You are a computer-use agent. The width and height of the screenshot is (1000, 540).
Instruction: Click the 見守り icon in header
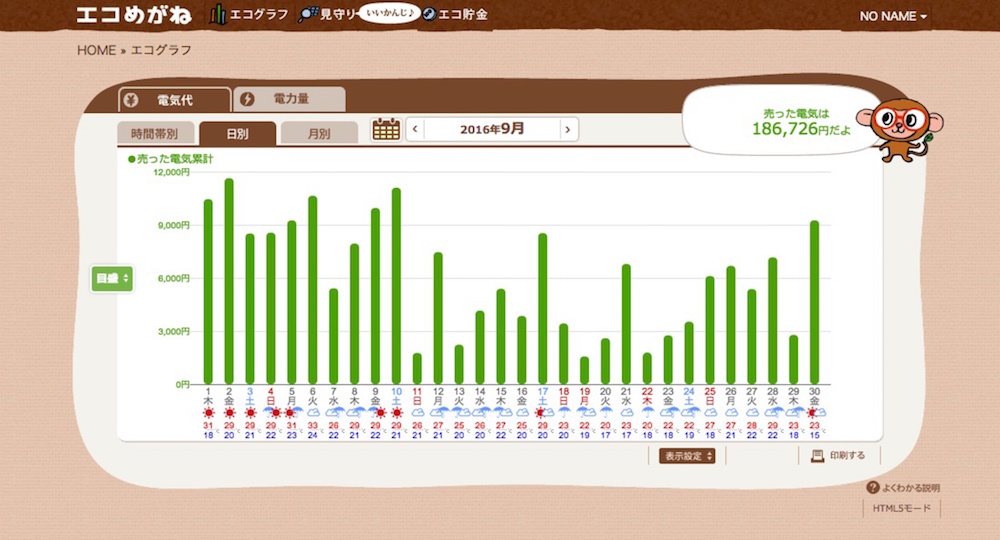(x=308, y=15)
